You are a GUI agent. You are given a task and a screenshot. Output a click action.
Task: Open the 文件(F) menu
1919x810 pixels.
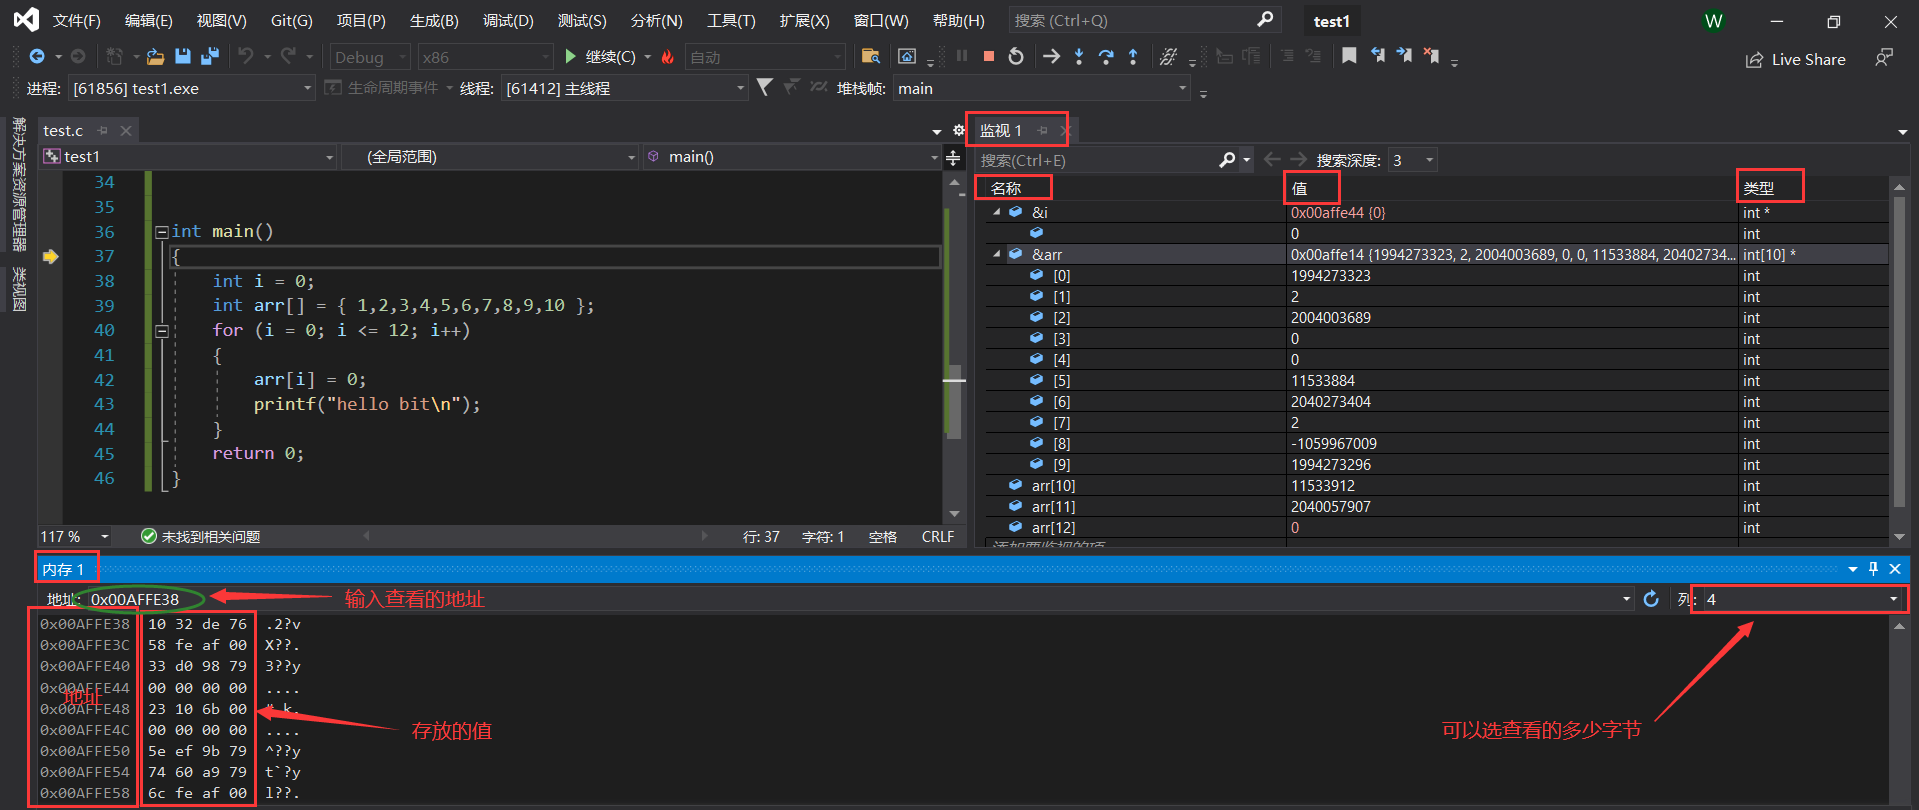77,21
